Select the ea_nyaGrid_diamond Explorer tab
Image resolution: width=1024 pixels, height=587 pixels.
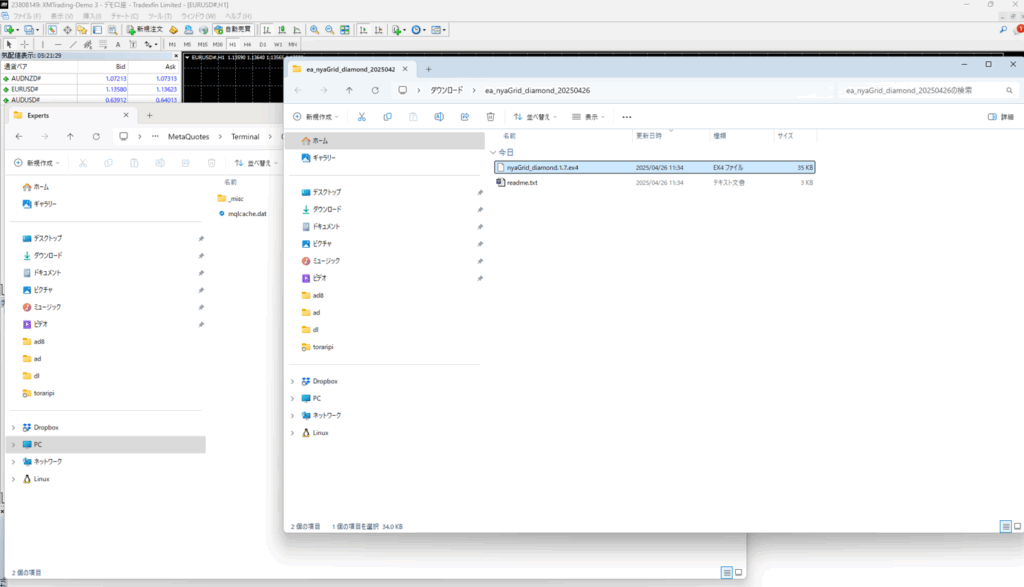point(351,69)
